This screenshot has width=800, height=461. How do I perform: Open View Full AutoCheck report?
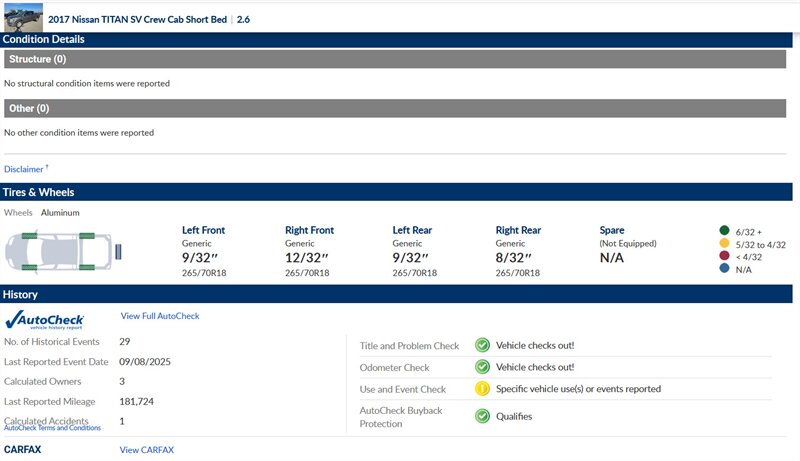click(160, 316)
